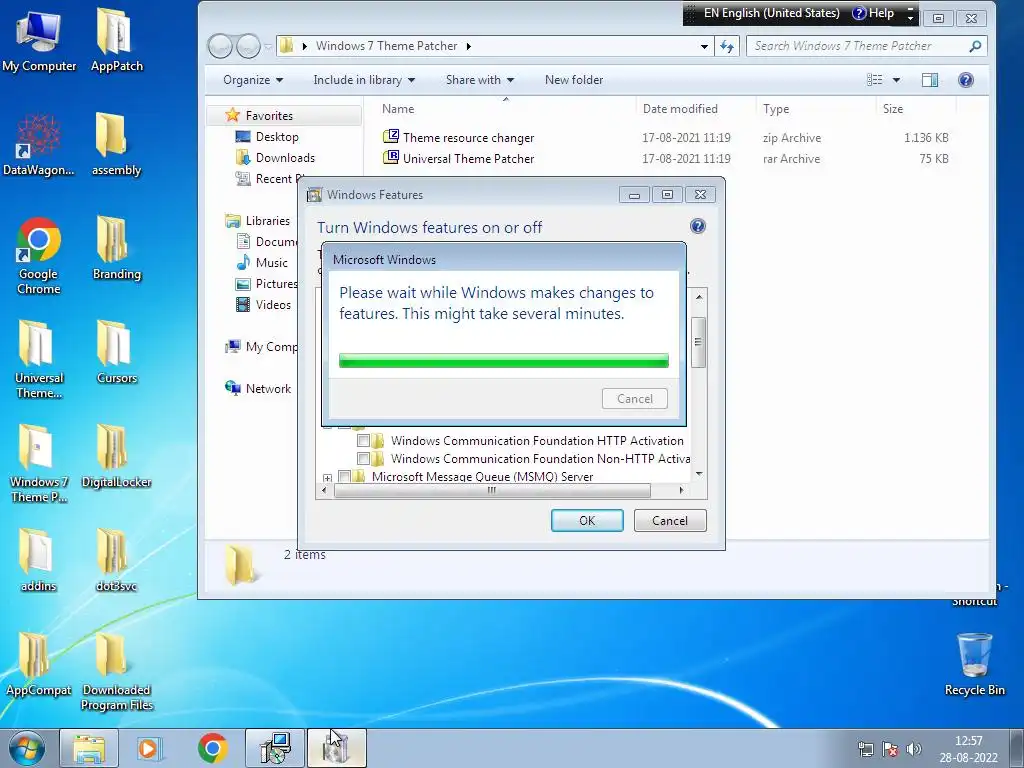Expand Microsoft Message Queue (MSMQ) Server node

pos(327,478)
